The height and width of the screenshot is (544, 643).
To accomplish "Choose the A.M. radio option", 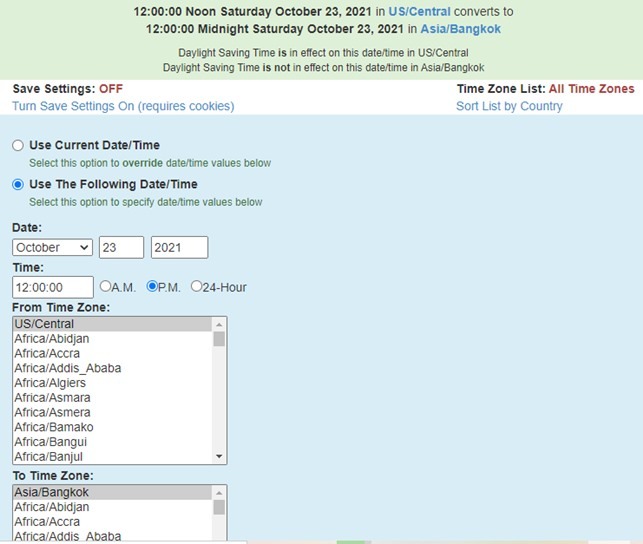I will 105,286.
